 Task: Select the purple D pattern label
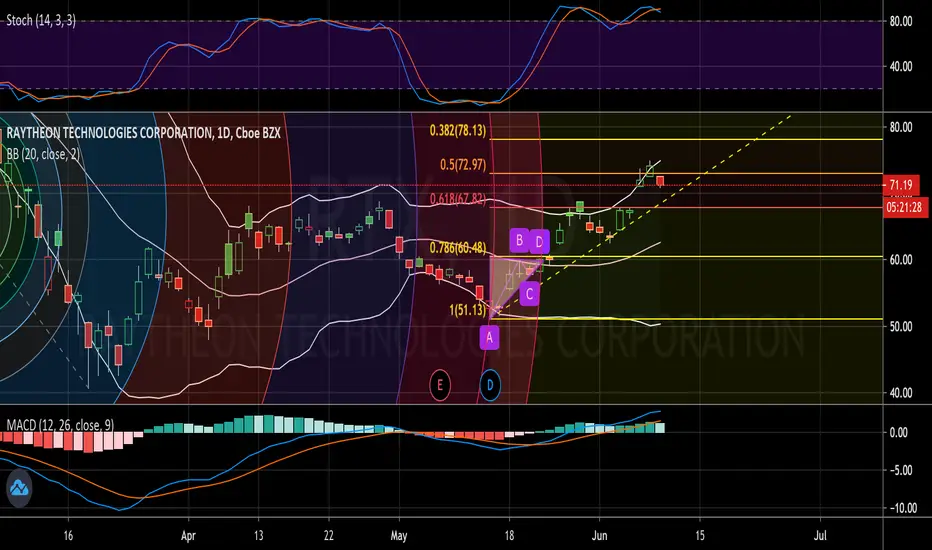coord(539,241)
